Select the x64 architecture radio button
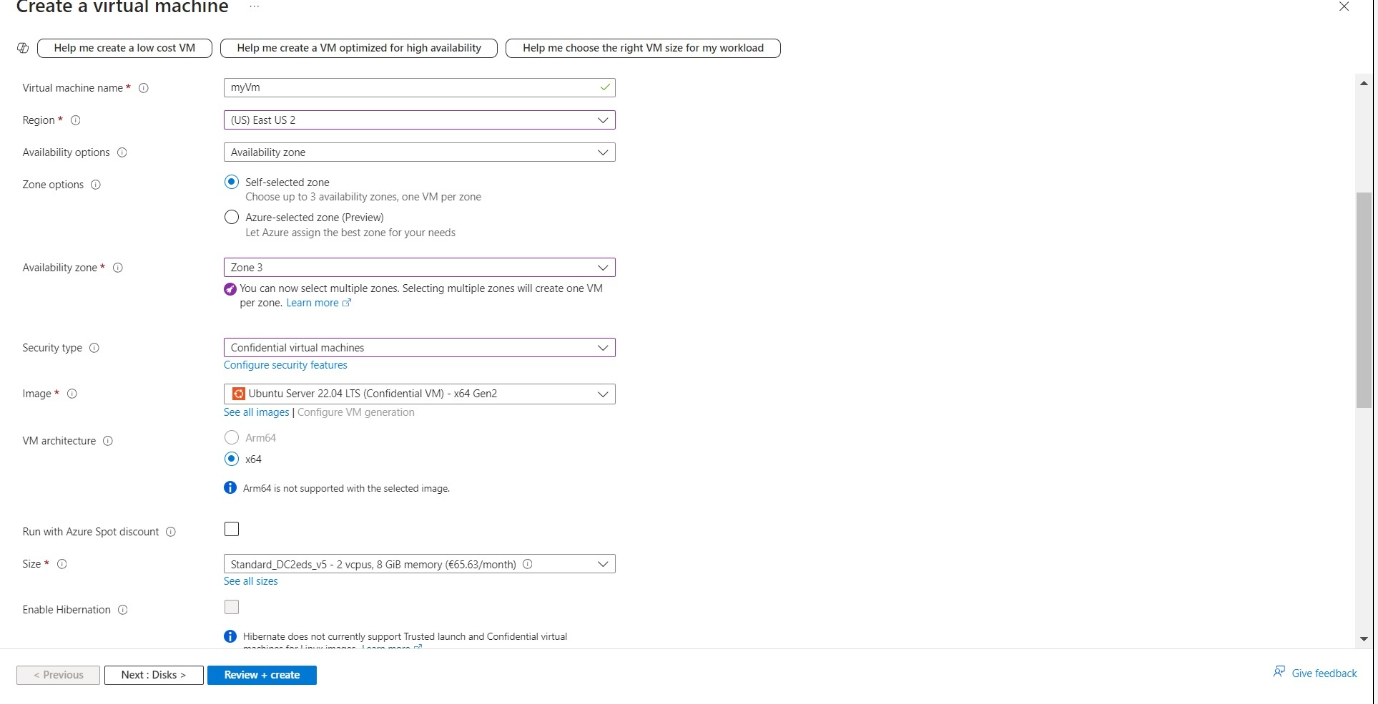Viewport: 1378px width, 704px height. (232, 459)
